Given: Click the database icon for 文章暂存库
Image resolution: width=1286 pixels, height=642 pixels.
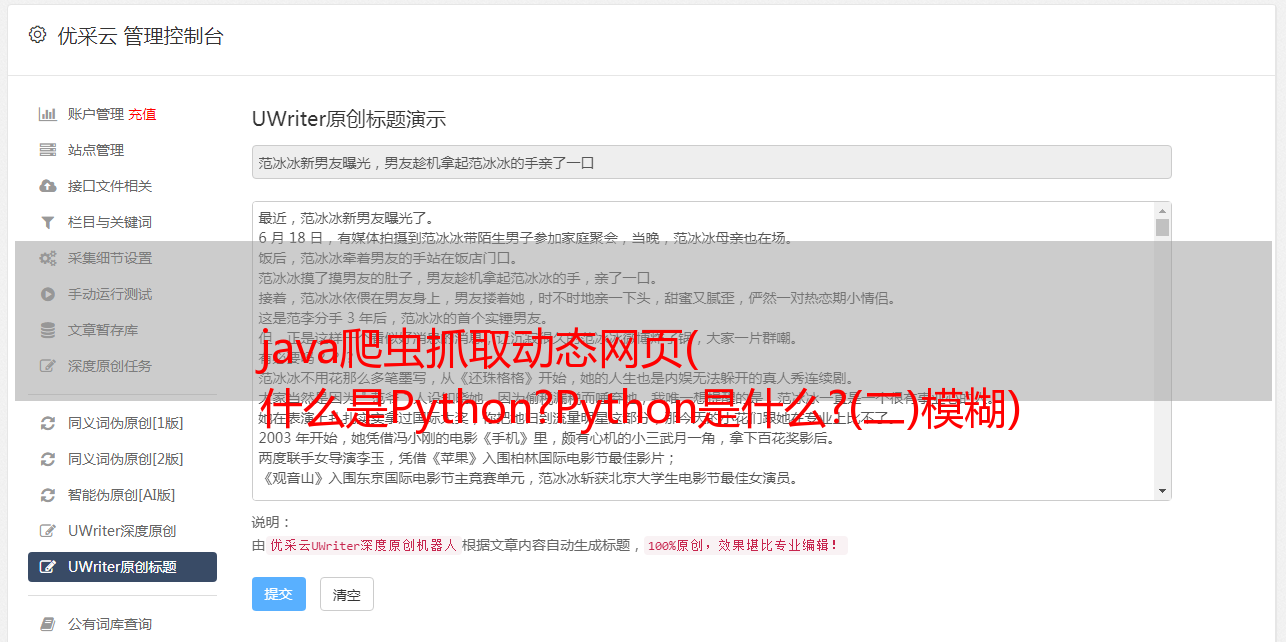Looking at the screenshot, I should pos(47,330).
